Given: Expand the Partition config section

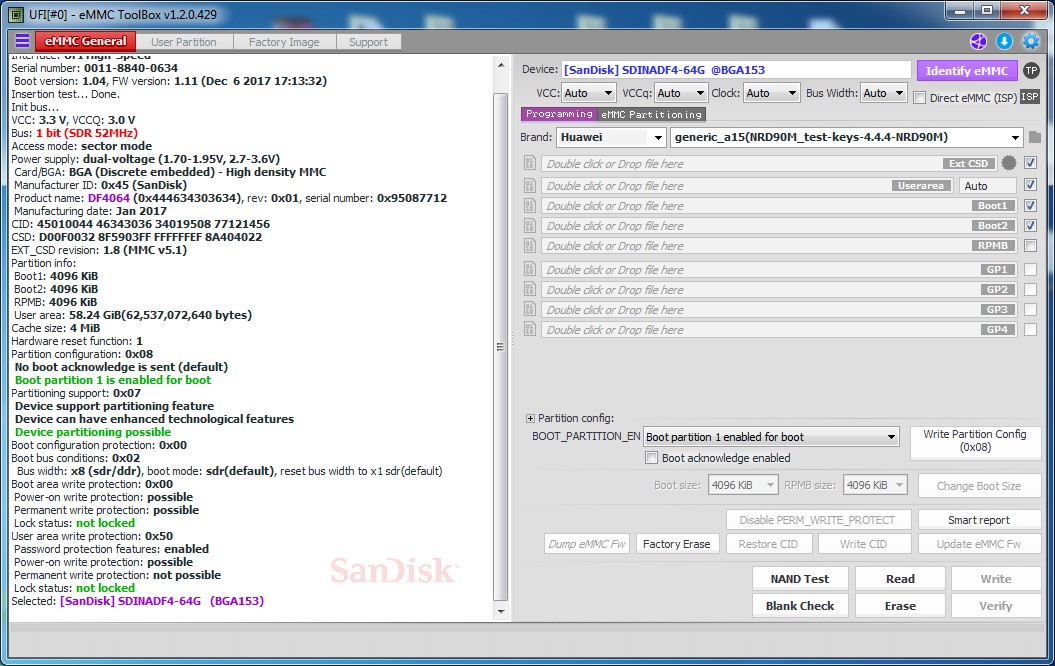Looking at the screenshot, I should pos(530,418).
